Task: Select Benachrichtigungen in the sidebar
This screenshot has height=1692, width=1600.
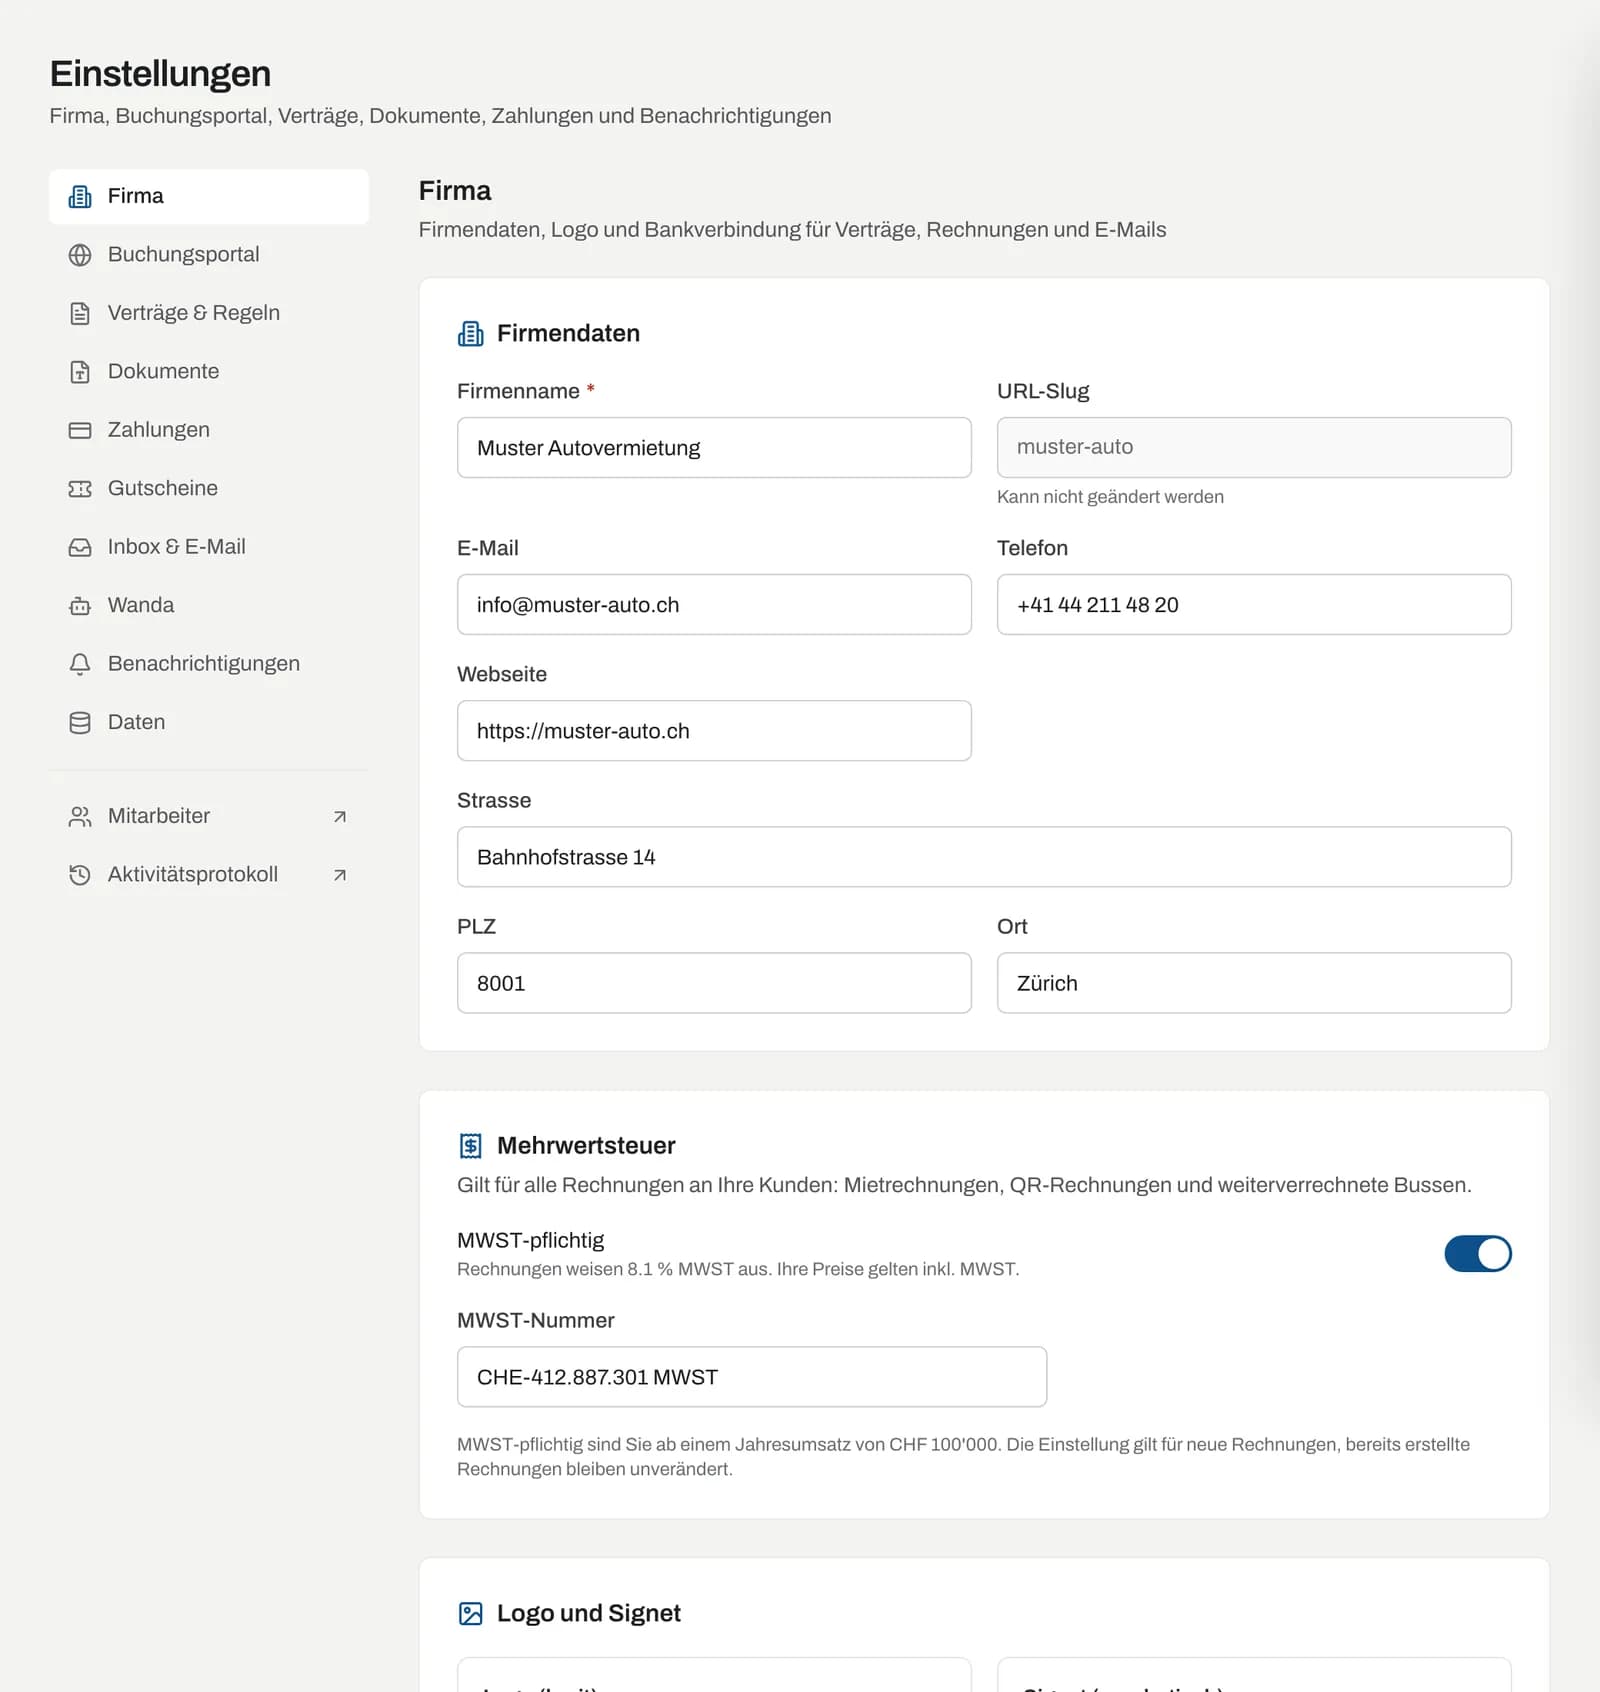Action: coord(209,664)
